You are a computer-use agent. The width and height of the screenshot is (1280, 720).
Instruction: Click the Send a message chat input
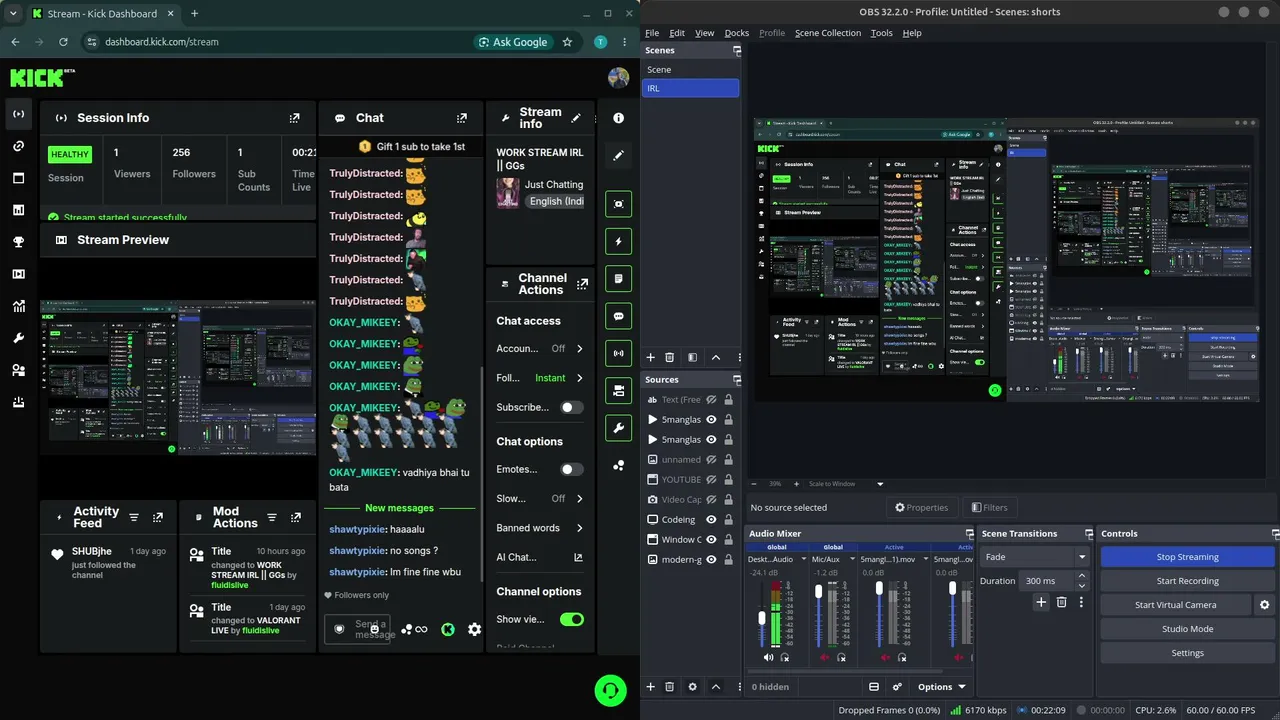(x=357, y=629)
